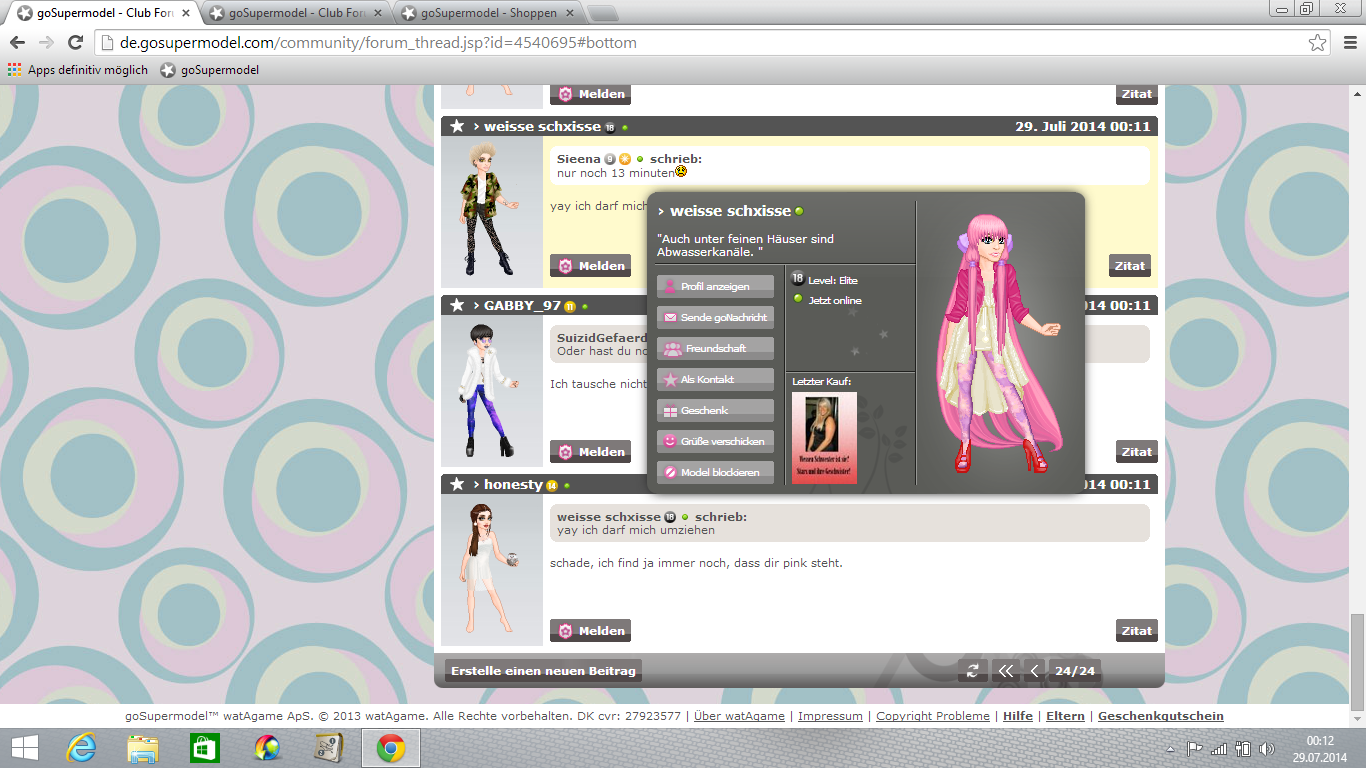The image size is (1366, 768).
Task: Quote honesty's post using Zitat
Action: tap(1136, 631)
